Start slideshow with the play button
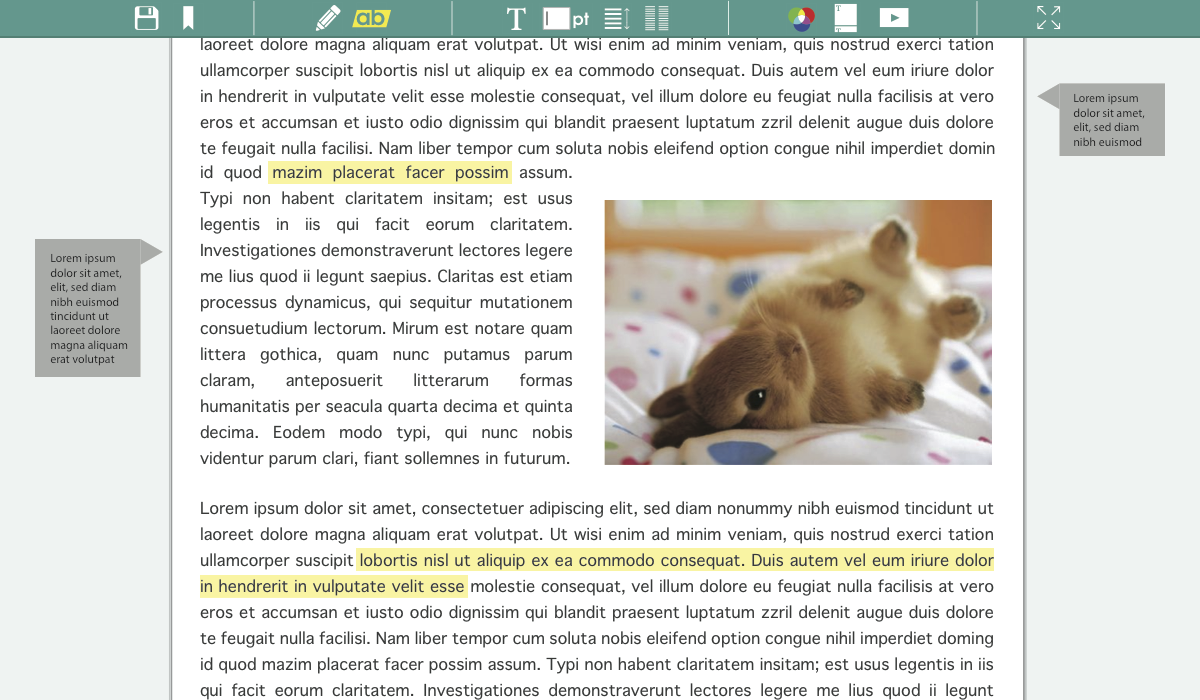The image size is (1200, 700). pyautogui.click(x=893, y=18)
